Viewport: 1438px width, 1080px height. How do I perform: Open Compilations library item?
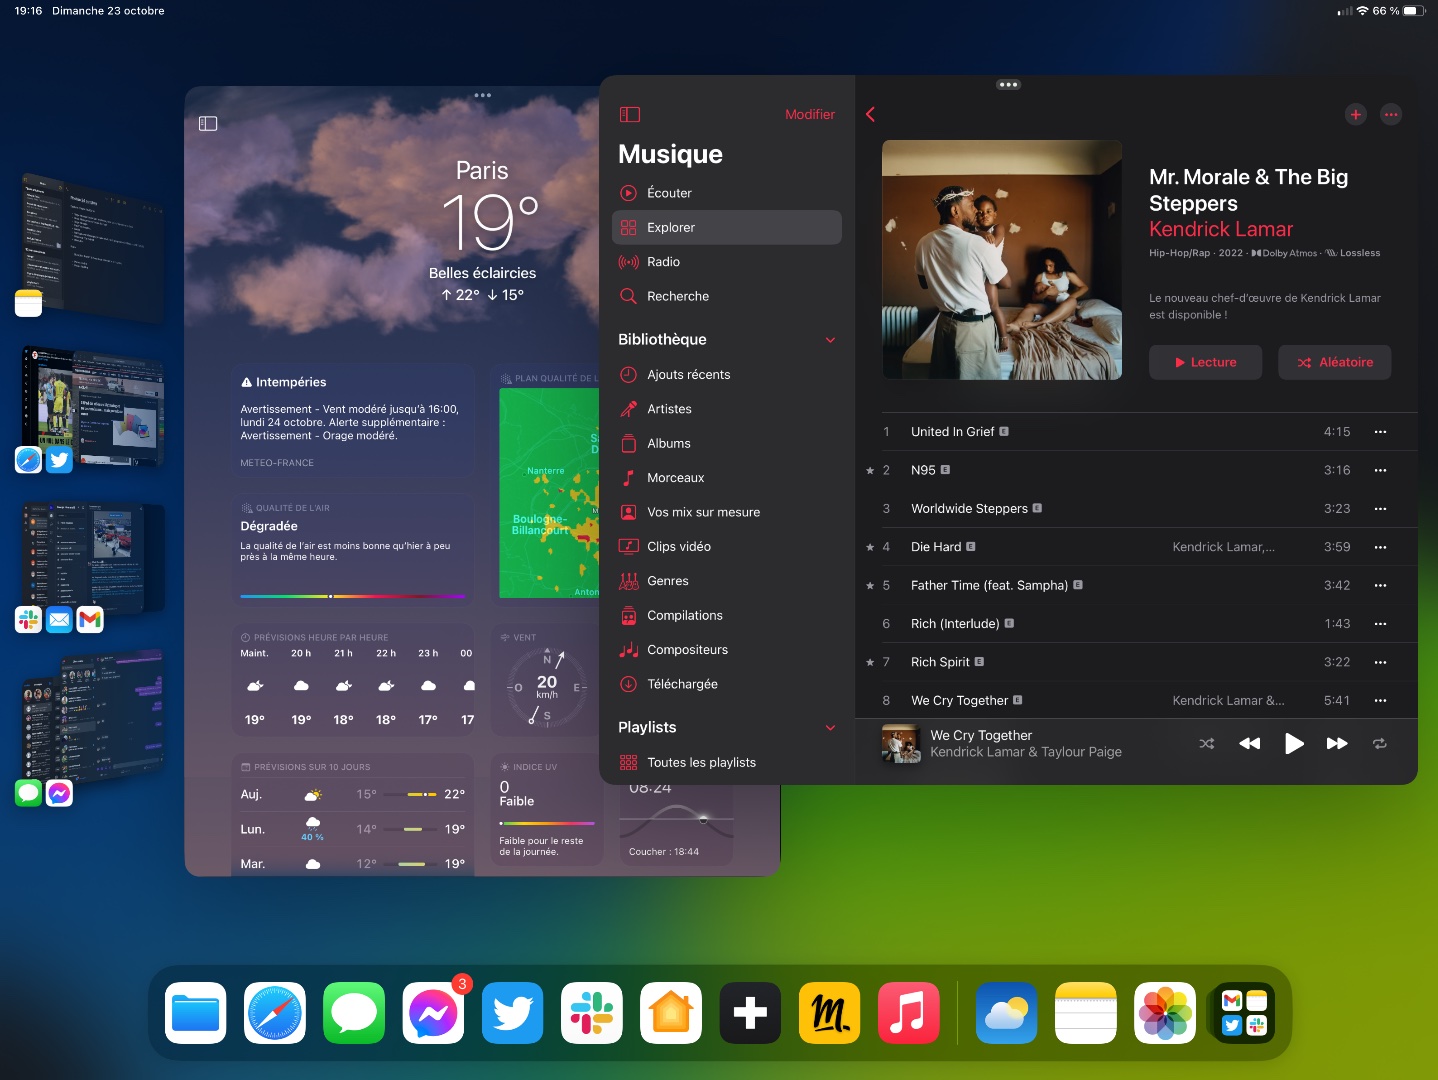point(727,615)
